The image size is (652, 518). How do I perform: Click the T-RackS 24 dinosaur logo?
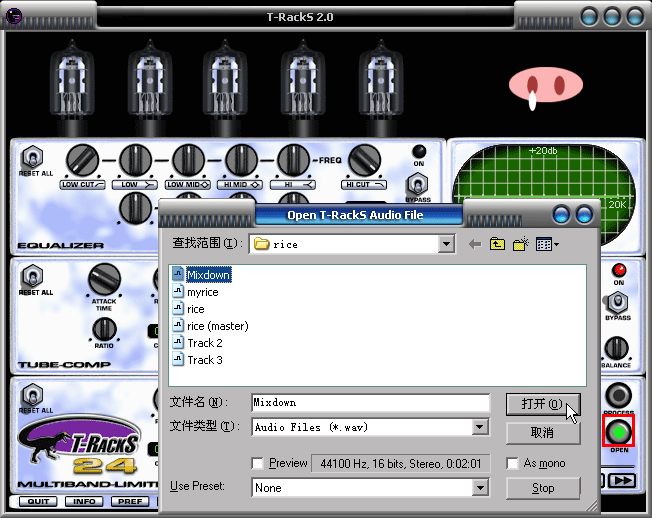point(79,445)
